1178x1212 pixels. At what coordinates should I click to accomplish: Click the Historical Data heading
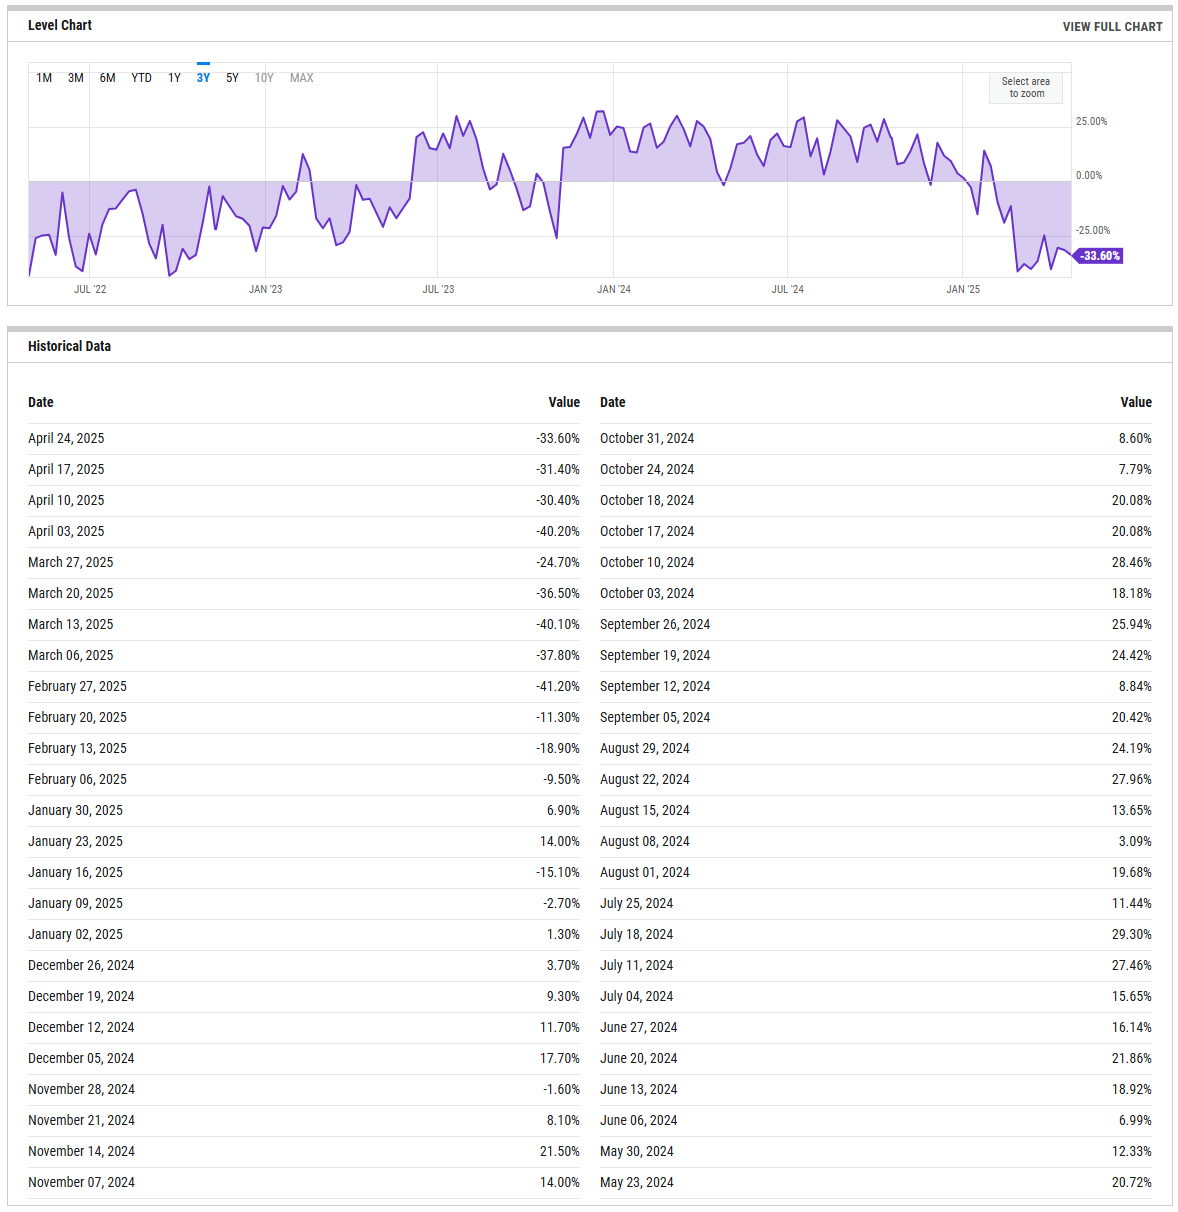(69, 346)
